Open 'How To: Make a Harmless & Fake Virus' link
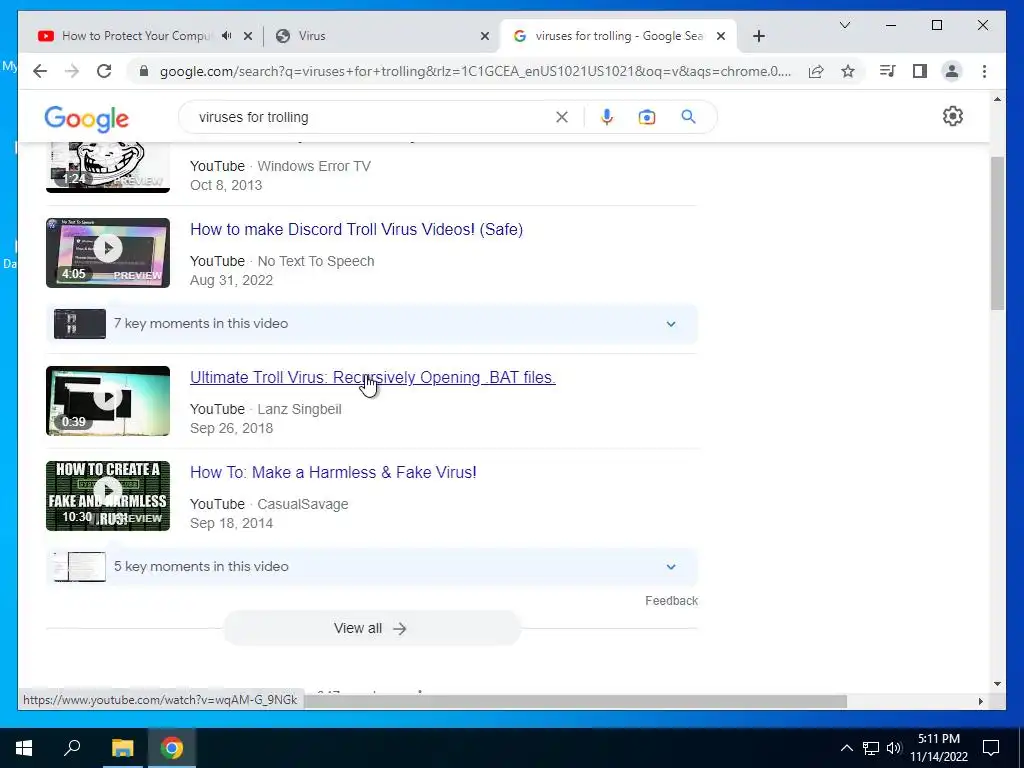Viewport: 1024px width, 768px height. (333, 472)
